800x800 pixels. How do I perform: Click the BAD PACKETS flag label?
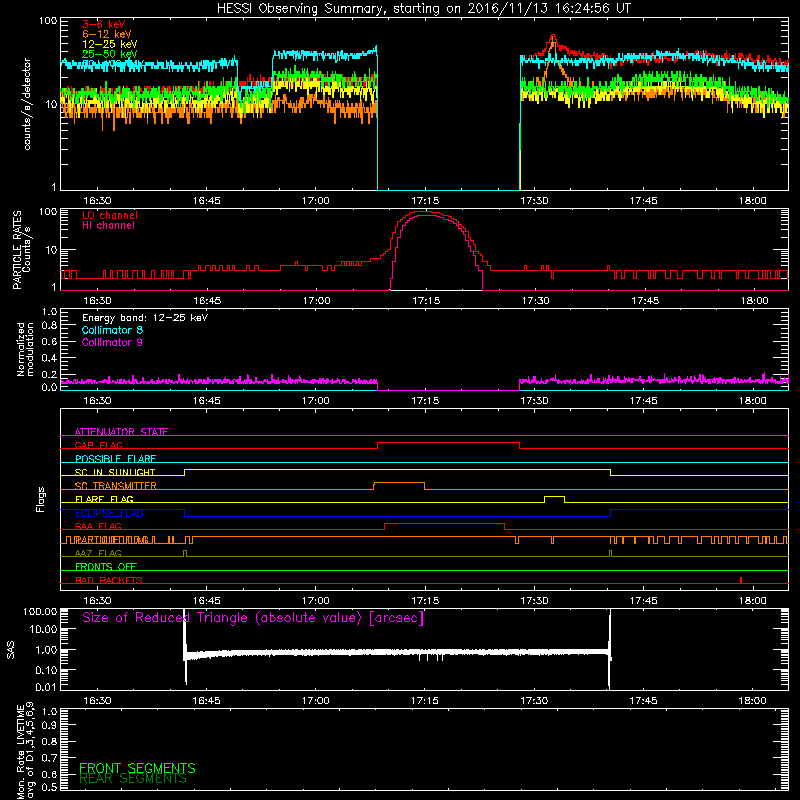[x=109, y=580]
